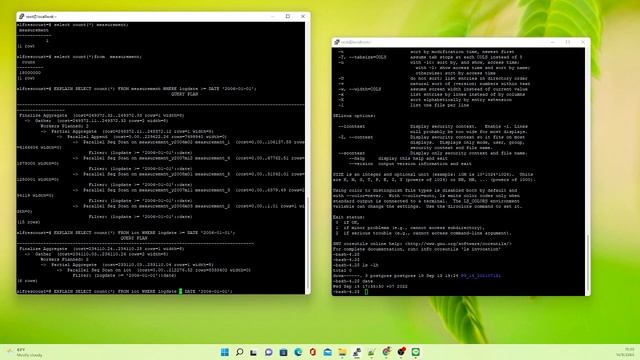Switch to PuTTY in the taskbar
Image resolution: width=640 pixels, height=360 pixels.
click(357, 352)
